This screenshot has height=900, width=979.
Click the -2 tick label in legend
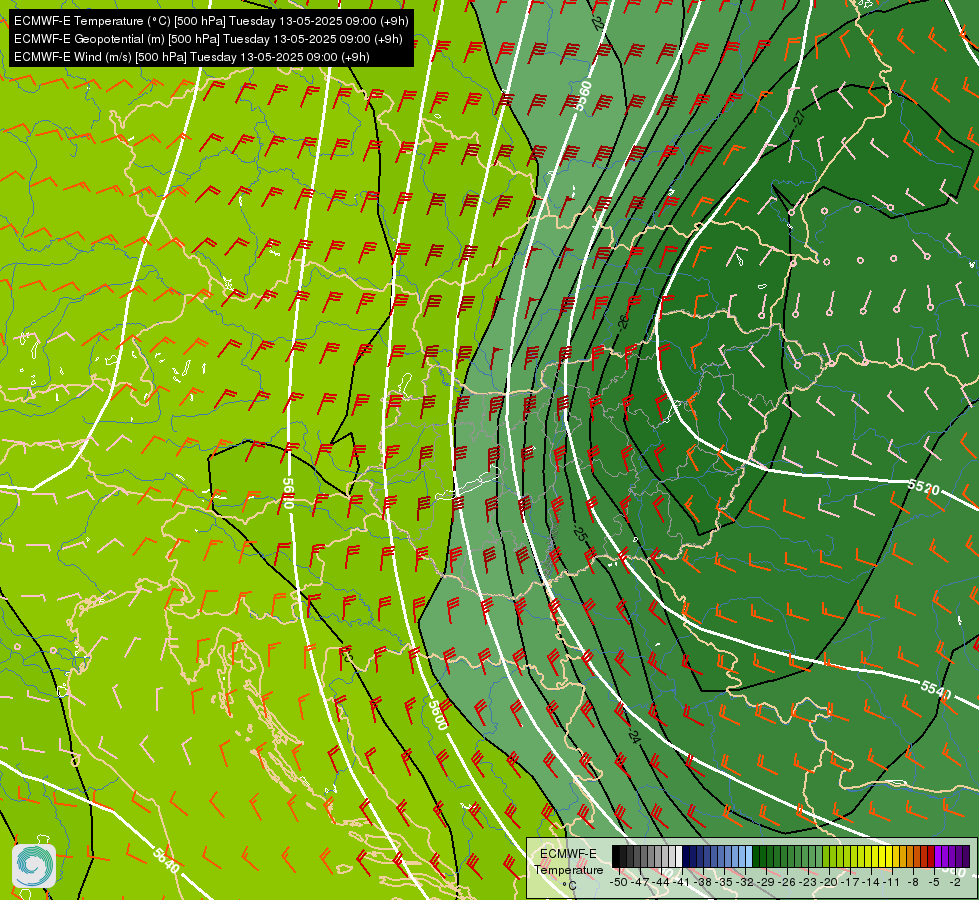pos(955,882)
